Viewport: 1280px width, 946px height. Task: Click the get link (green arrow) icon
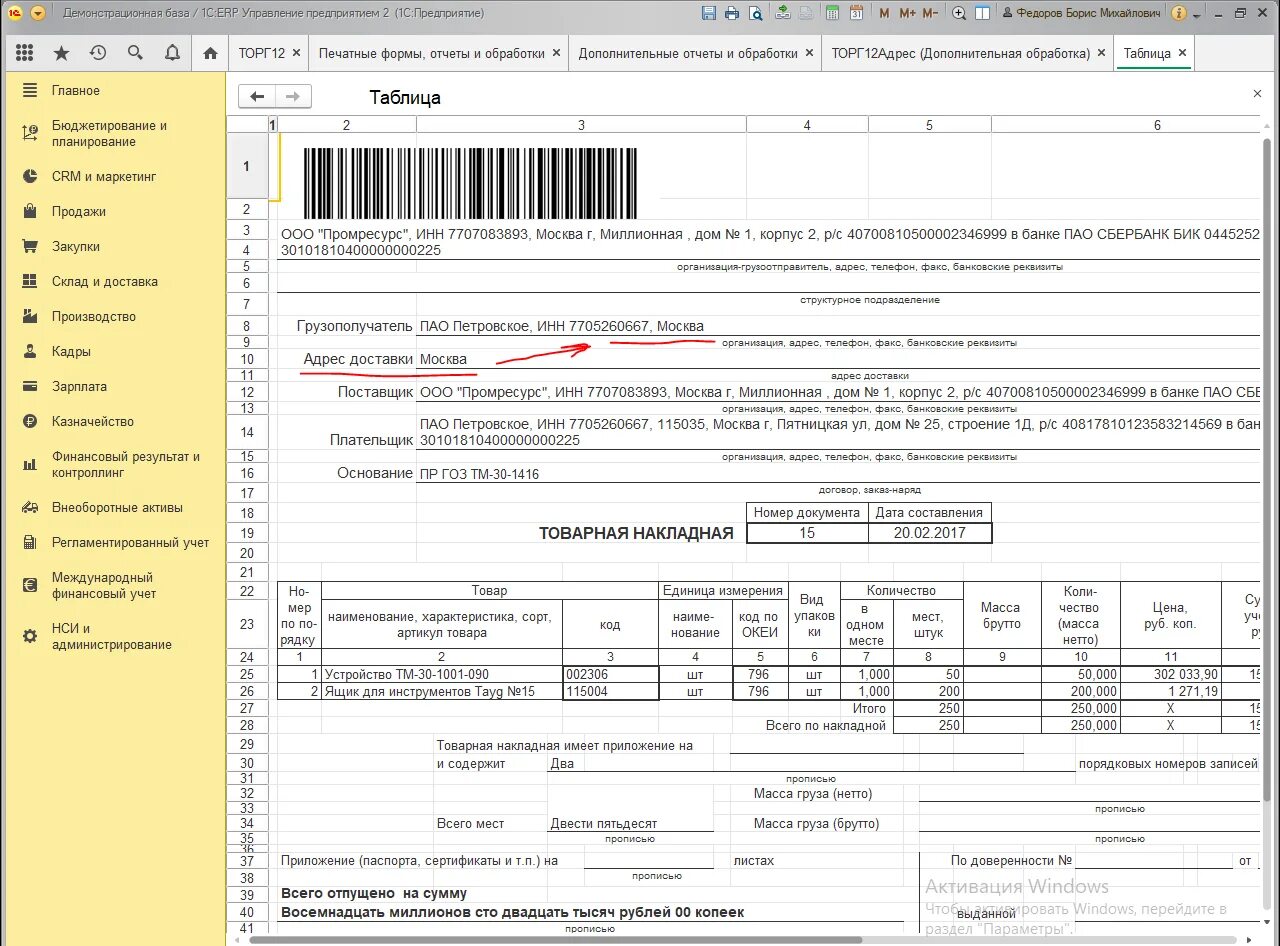click(x=782, y=14)
